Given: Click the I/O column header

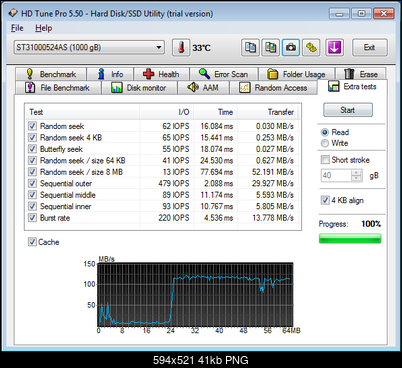Looking at the screenshot, I should (x=167, y=112).
